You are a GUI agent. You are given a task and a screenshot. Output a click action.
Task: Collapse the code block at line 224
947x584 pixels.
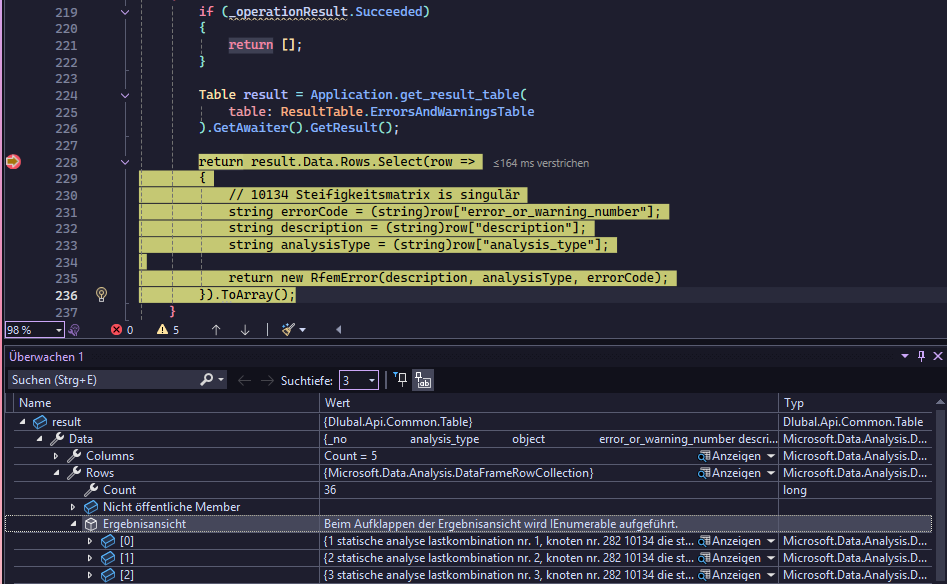click(x=125, y=95)
